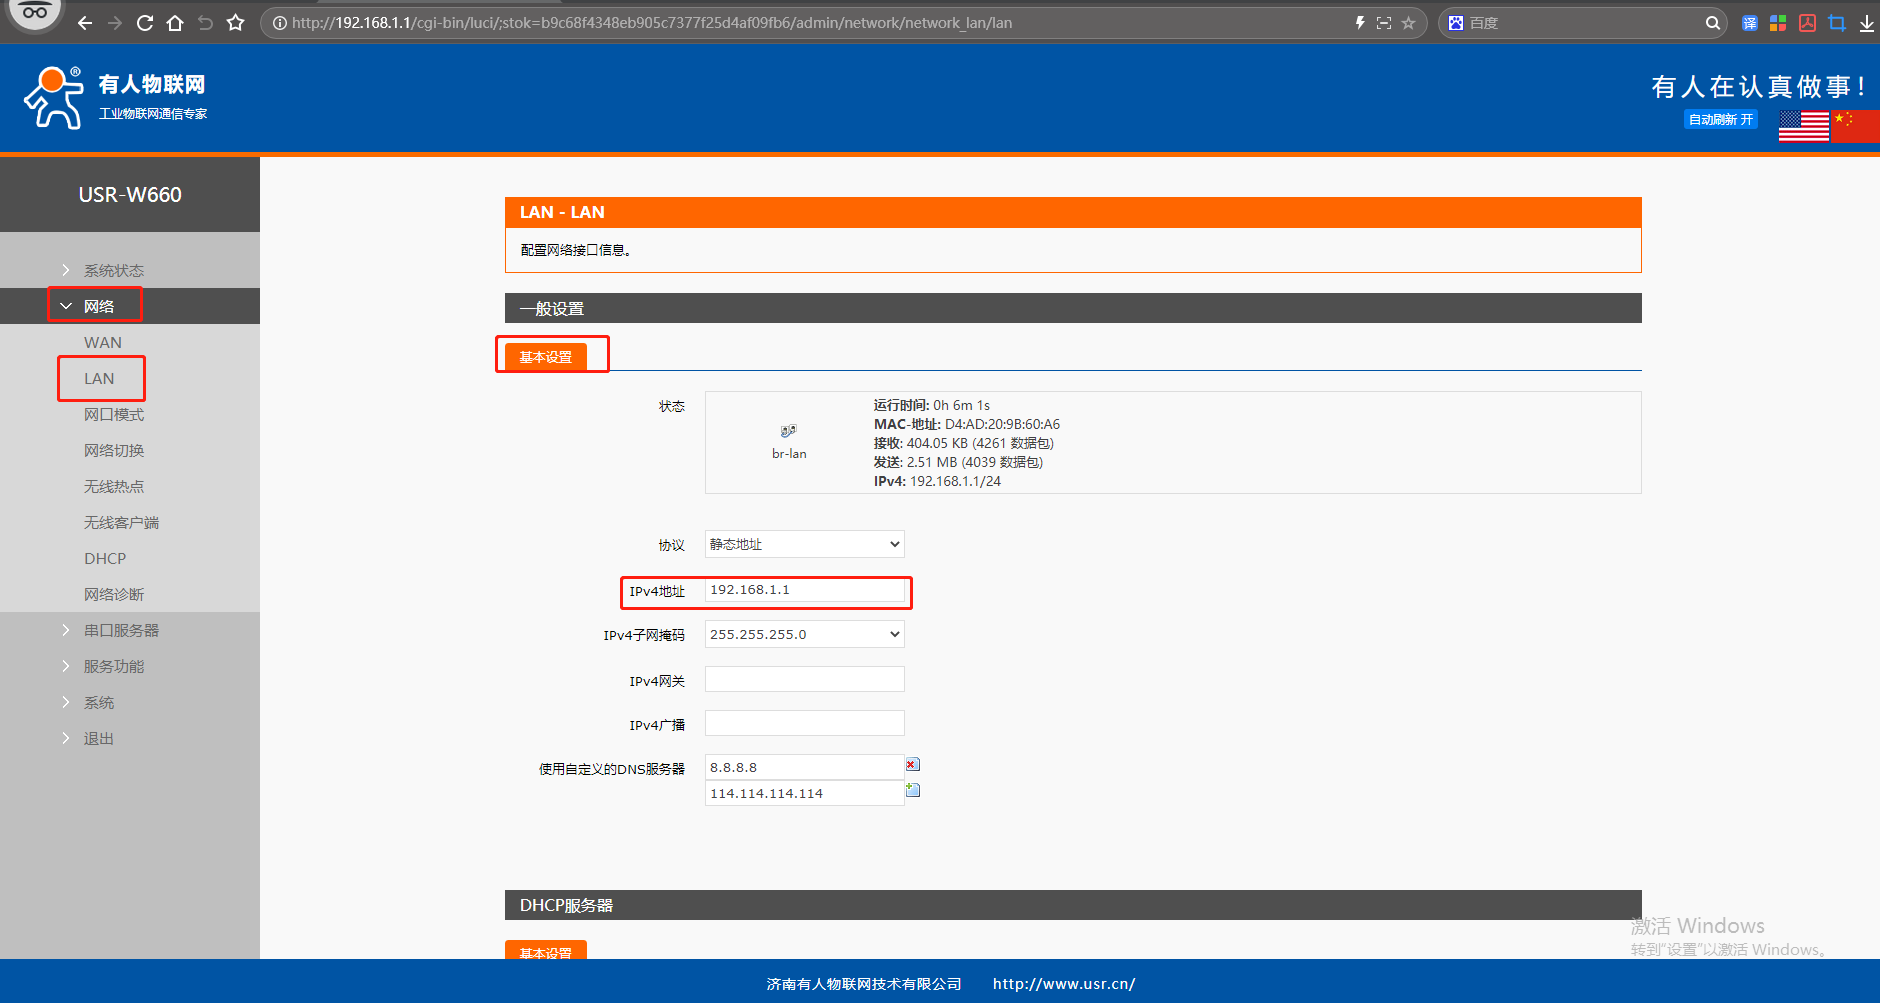The image size is (1880, 1003).
Task: Remove the 8.8.8.8 DNS server entry
Action: point(912,765)
